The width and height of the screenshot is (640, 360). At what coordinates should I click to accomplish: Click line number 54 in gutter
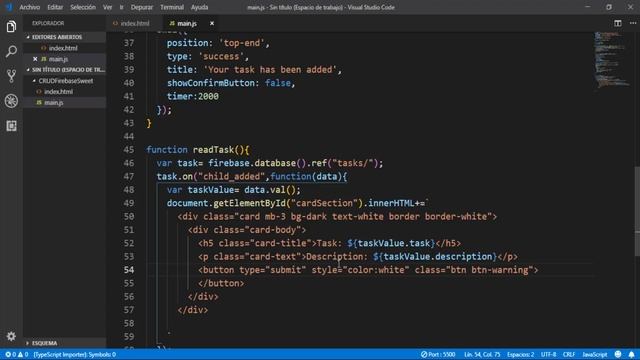(x=129, y=270)
